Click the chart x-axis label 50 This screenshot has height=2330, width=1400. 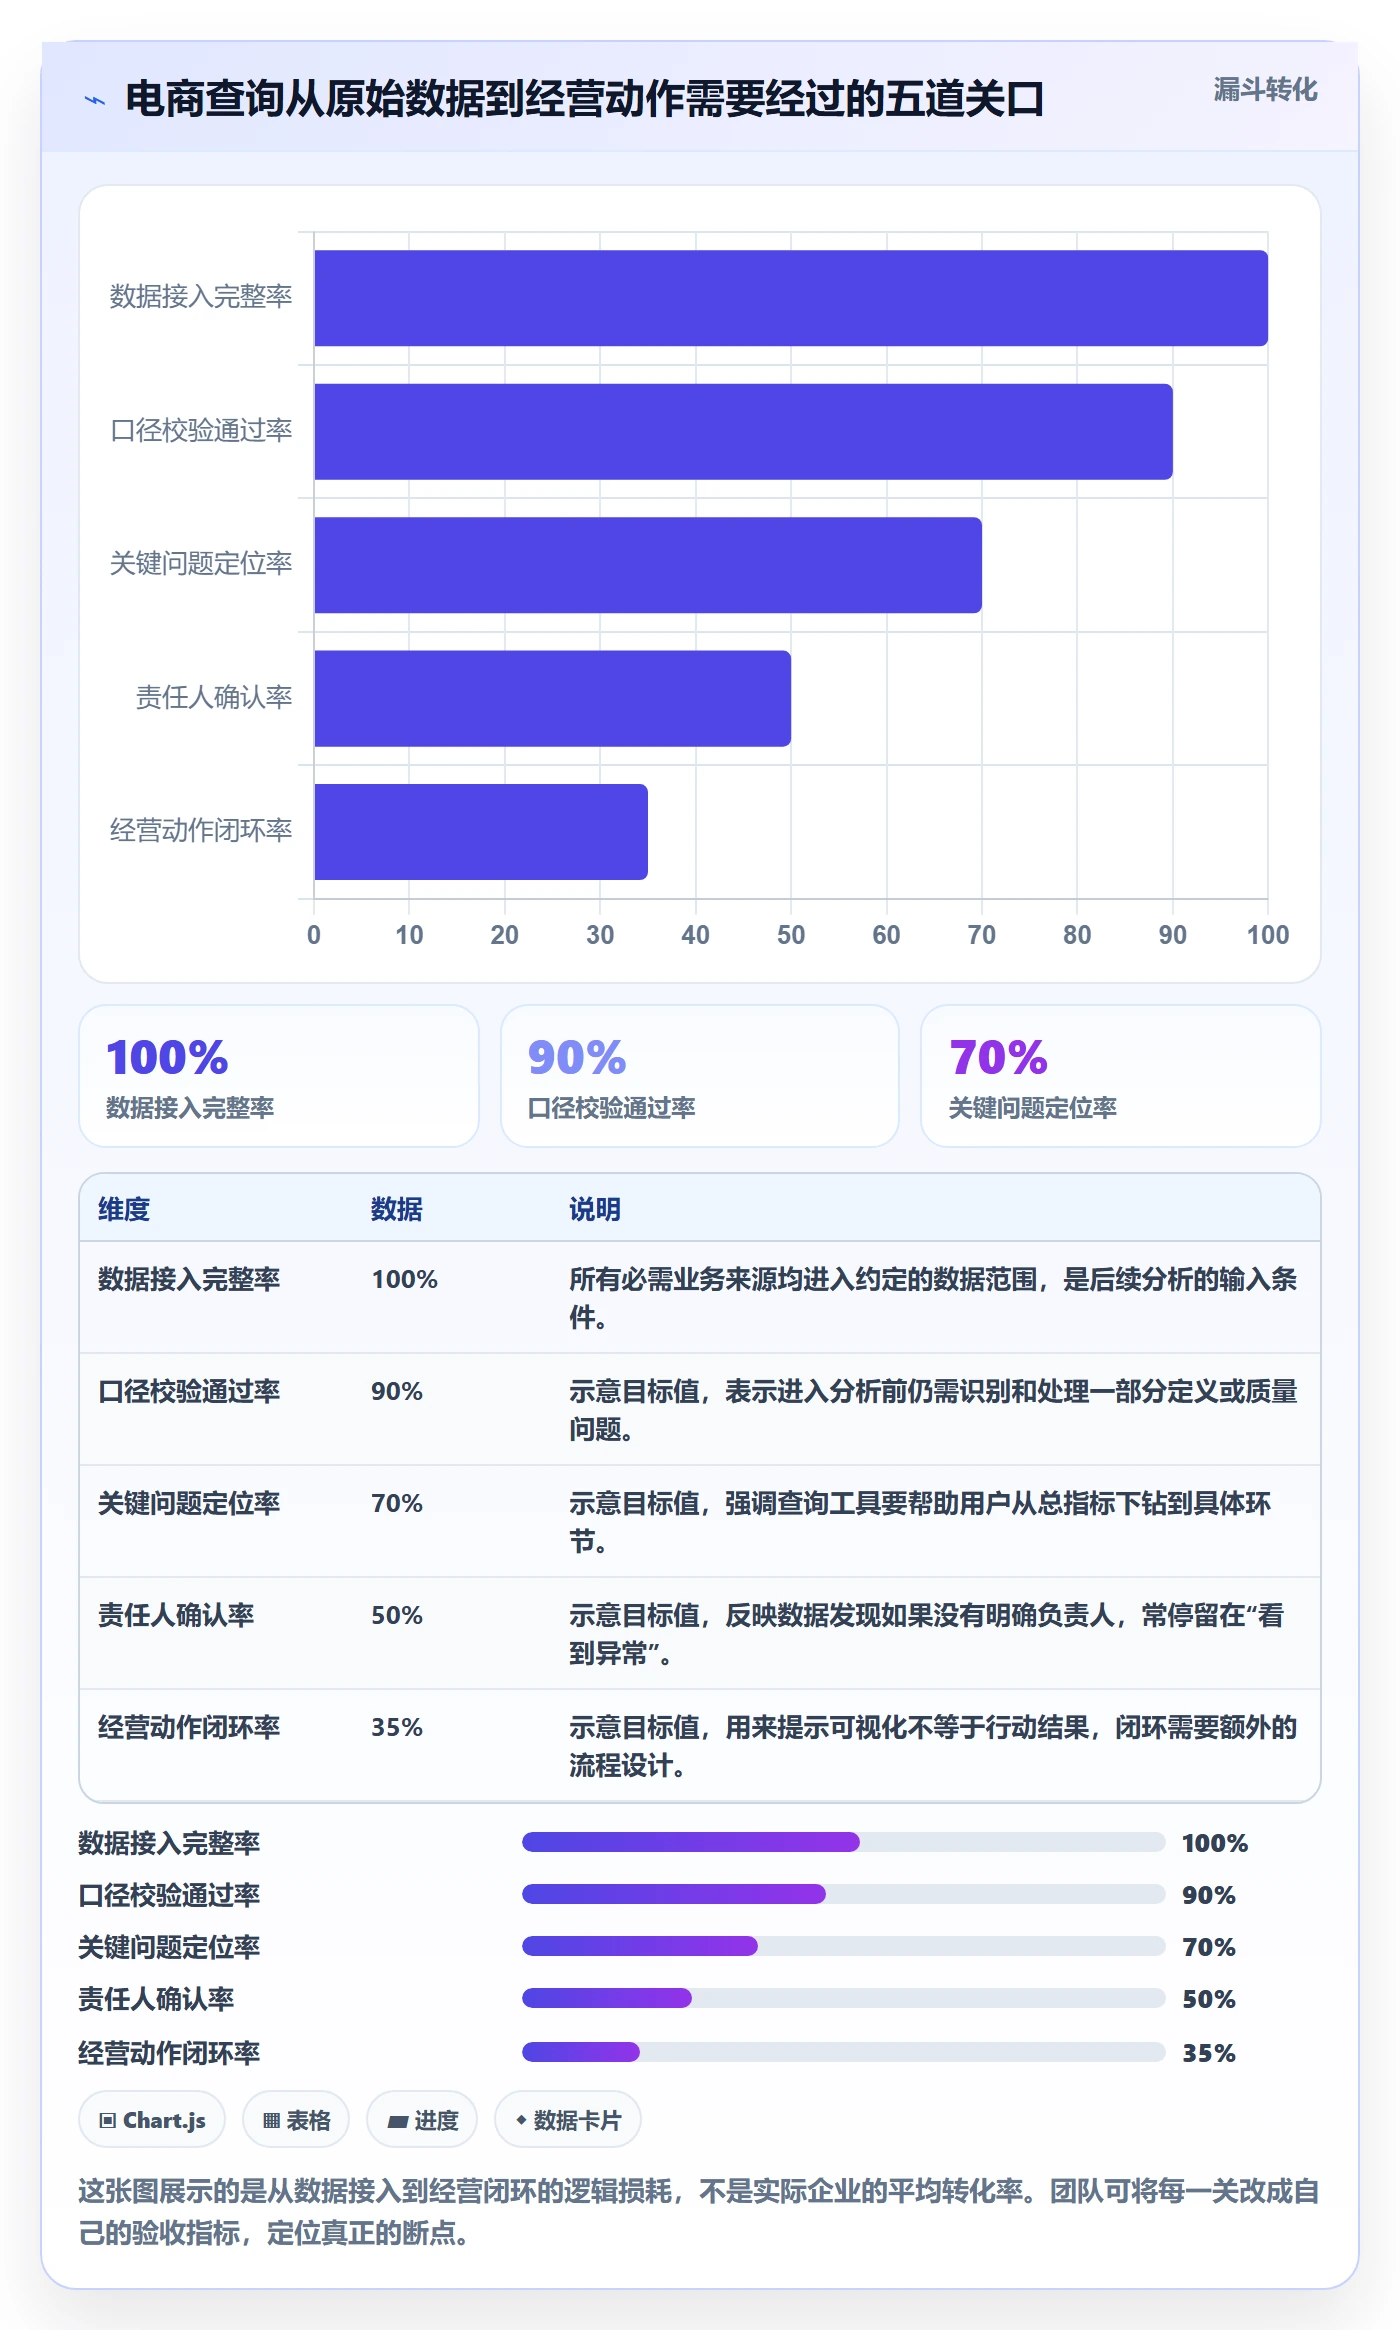791,935
